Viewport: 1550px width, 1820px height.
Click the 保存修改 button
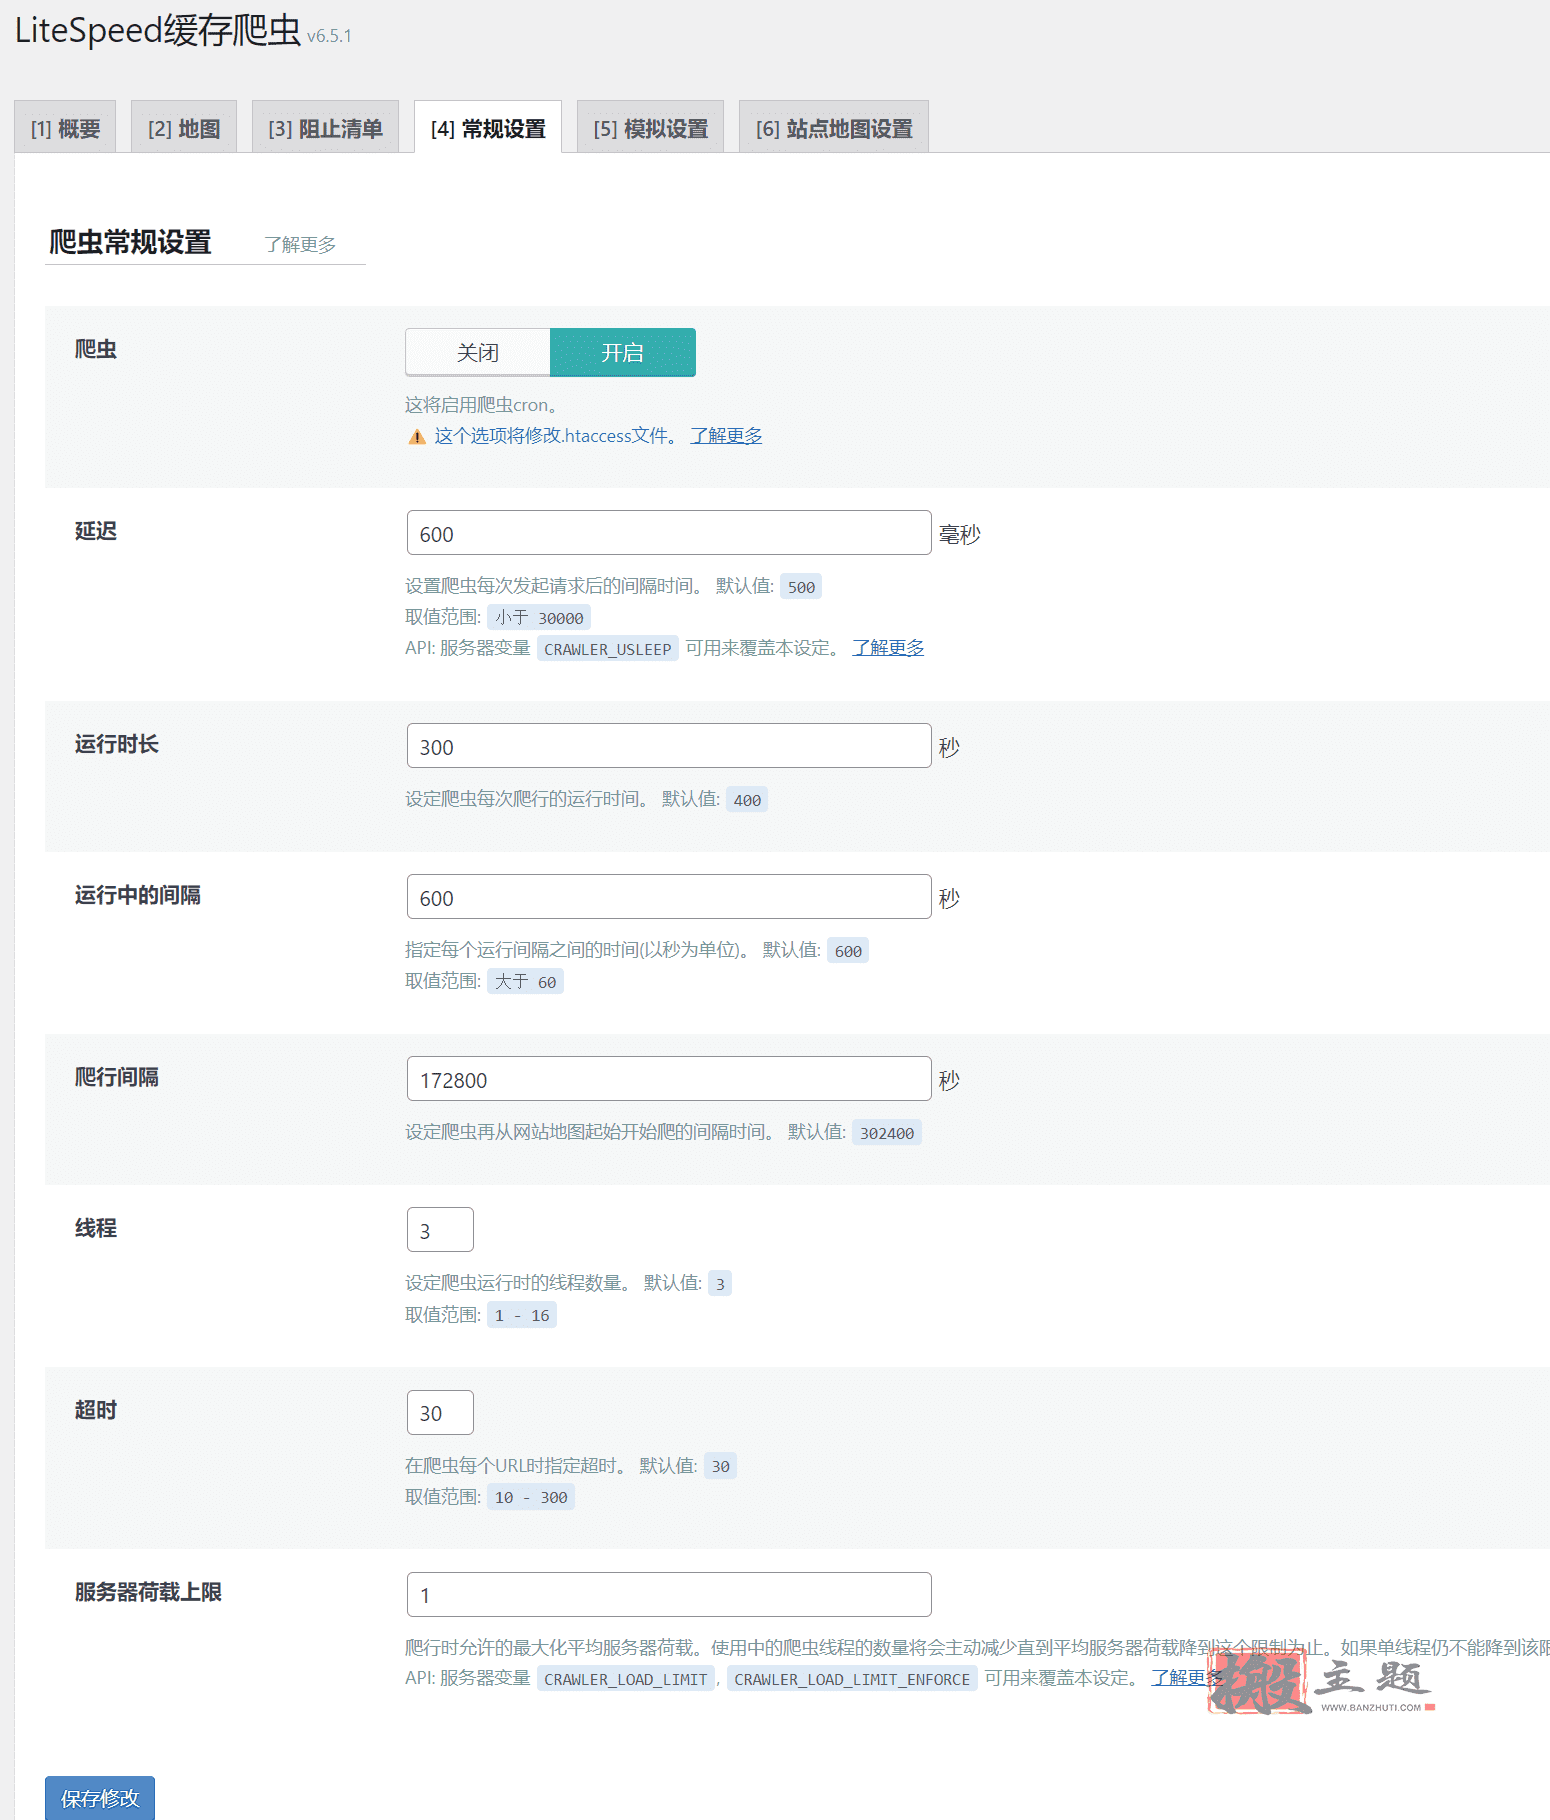[100, 1798]
